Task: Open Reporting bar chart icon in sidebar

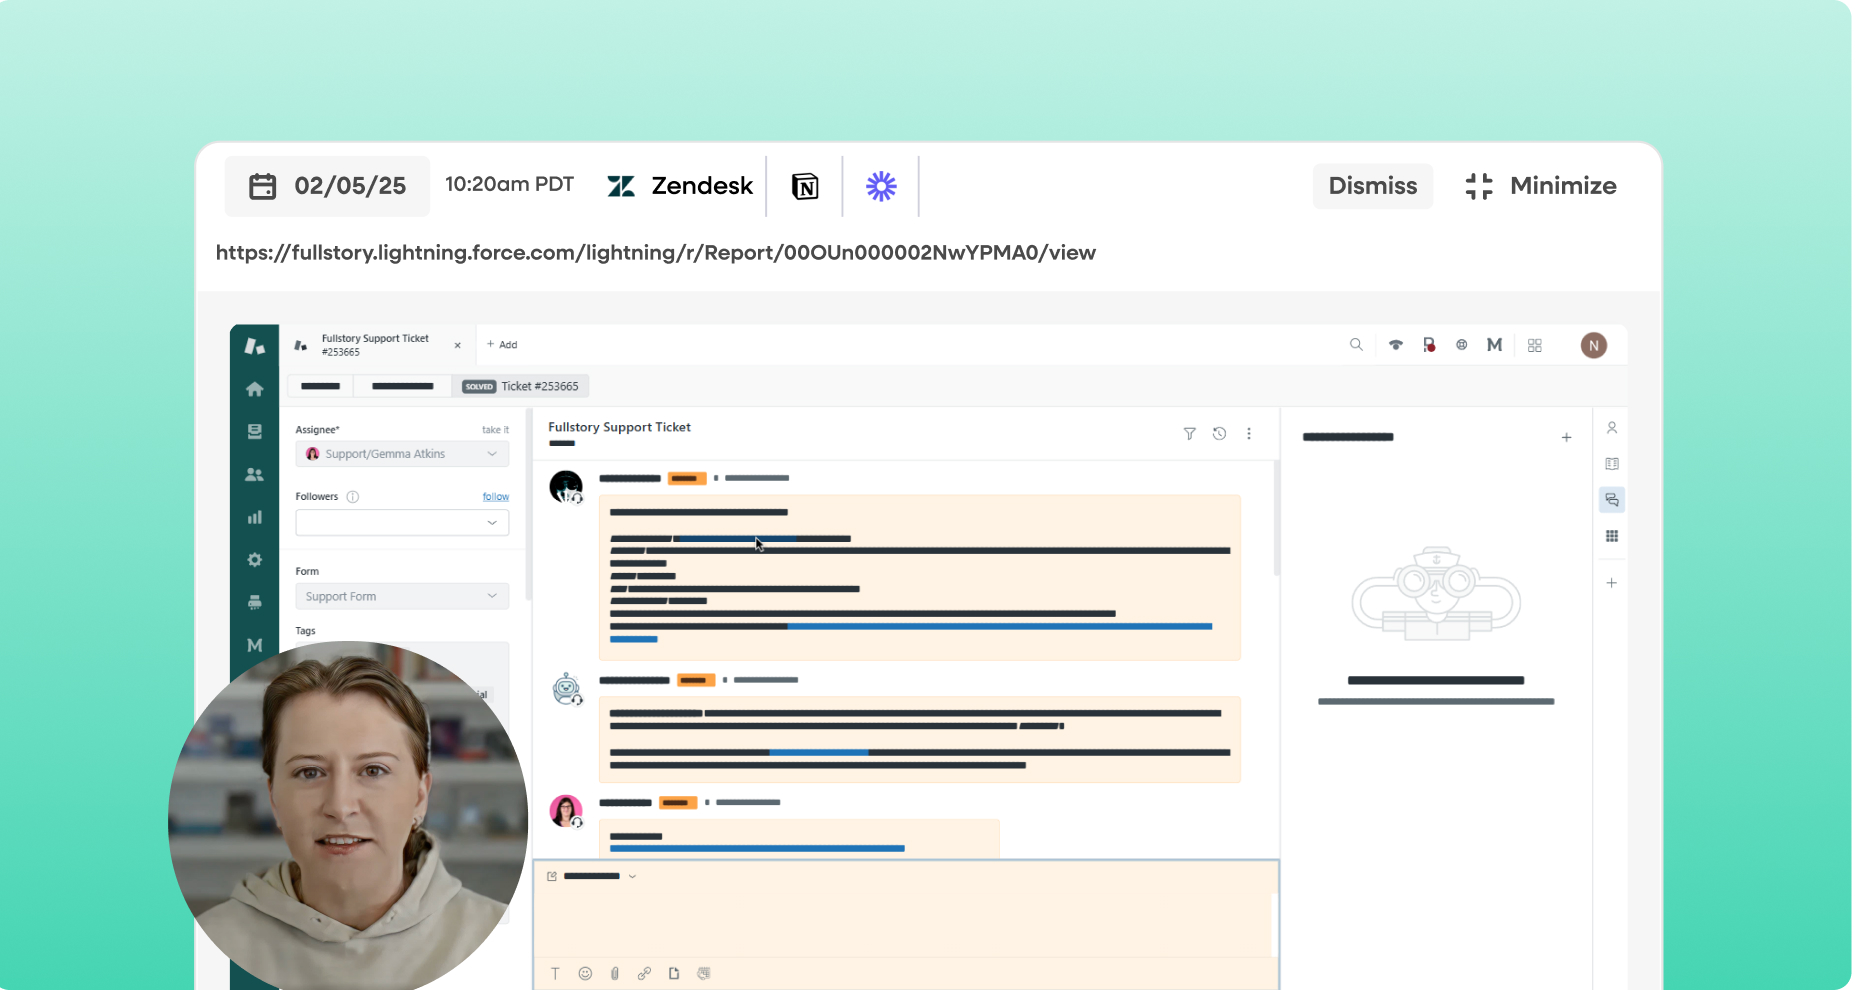Action: [x=255, y=517]
